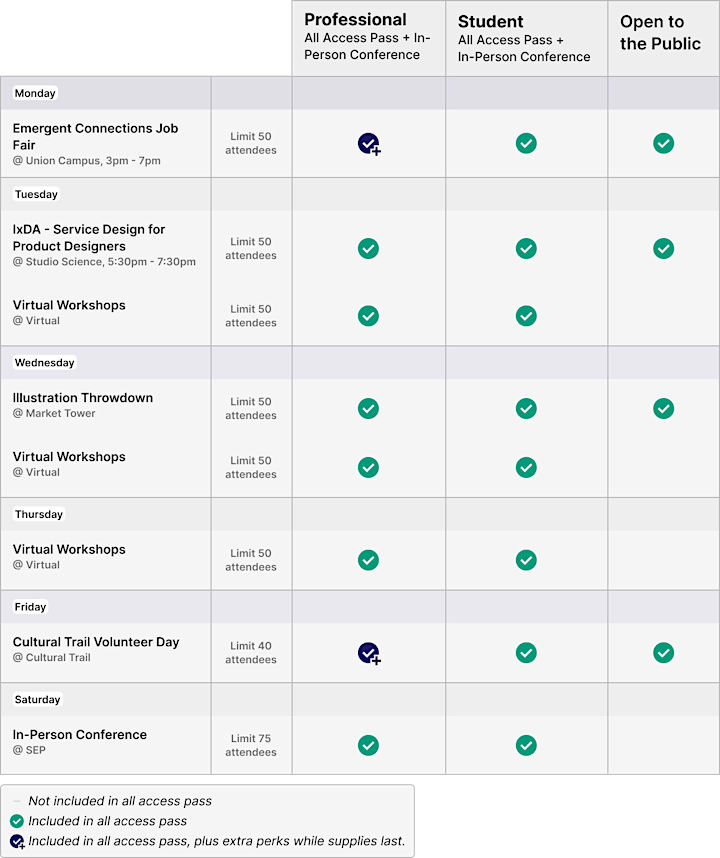Select the Student column header

point(526,38)
